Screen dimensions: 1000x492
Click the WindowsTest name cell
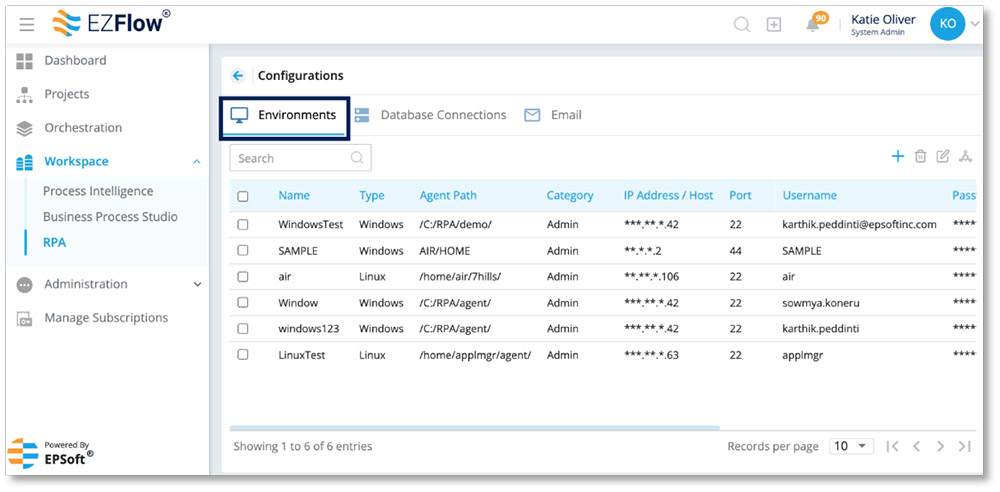(311, 225)
